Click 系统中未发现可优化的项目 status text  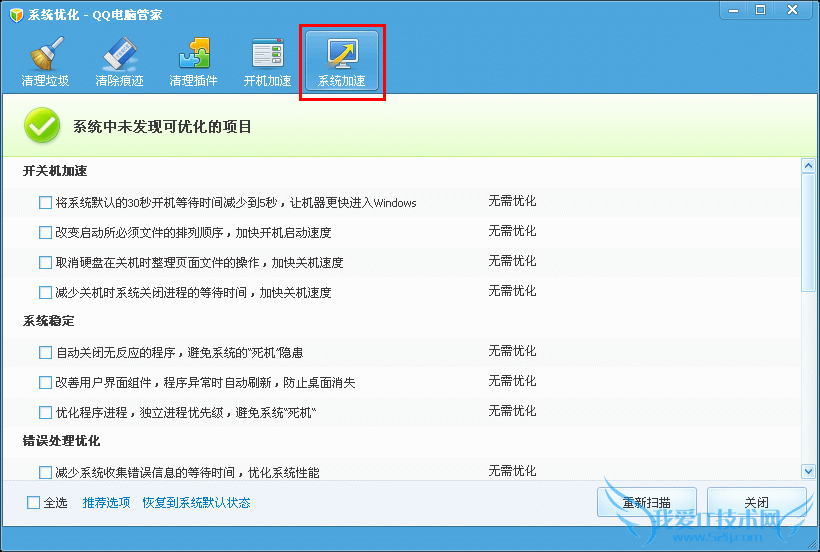[162, 126]
